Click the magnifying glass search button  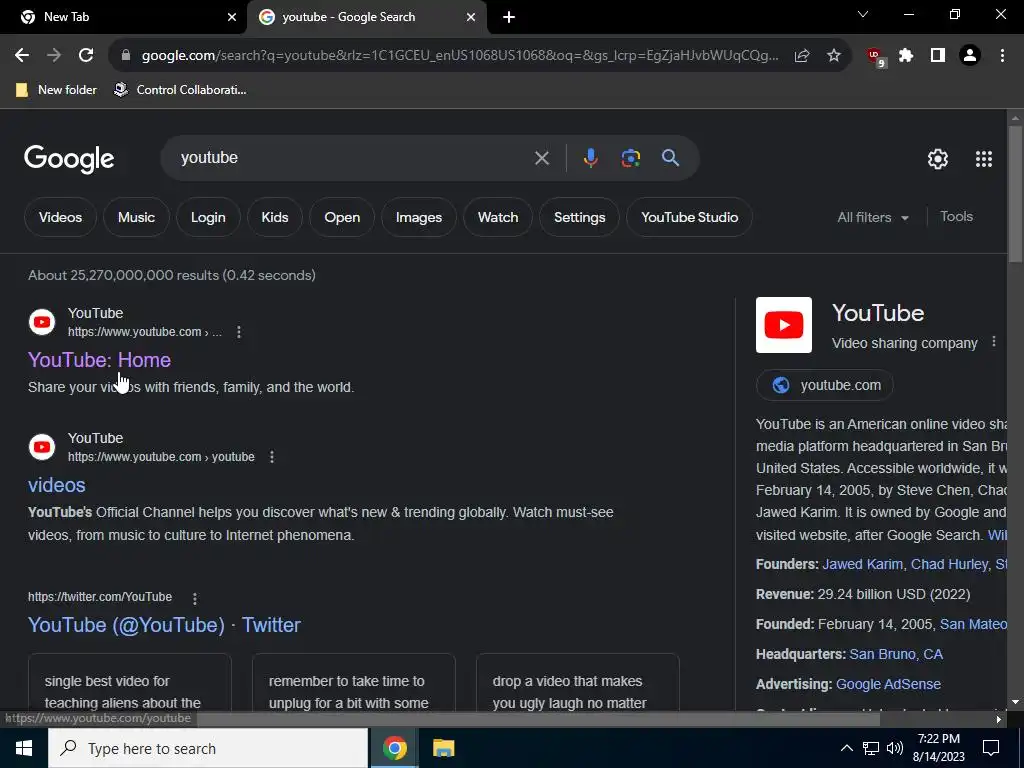(670, 158)
